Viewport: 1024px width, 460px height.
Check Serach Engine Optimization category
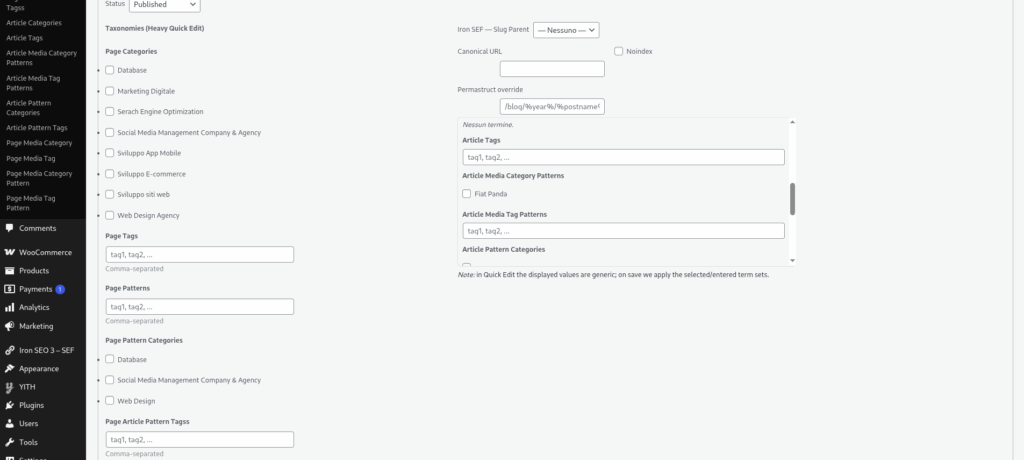[x=110, y=111]
